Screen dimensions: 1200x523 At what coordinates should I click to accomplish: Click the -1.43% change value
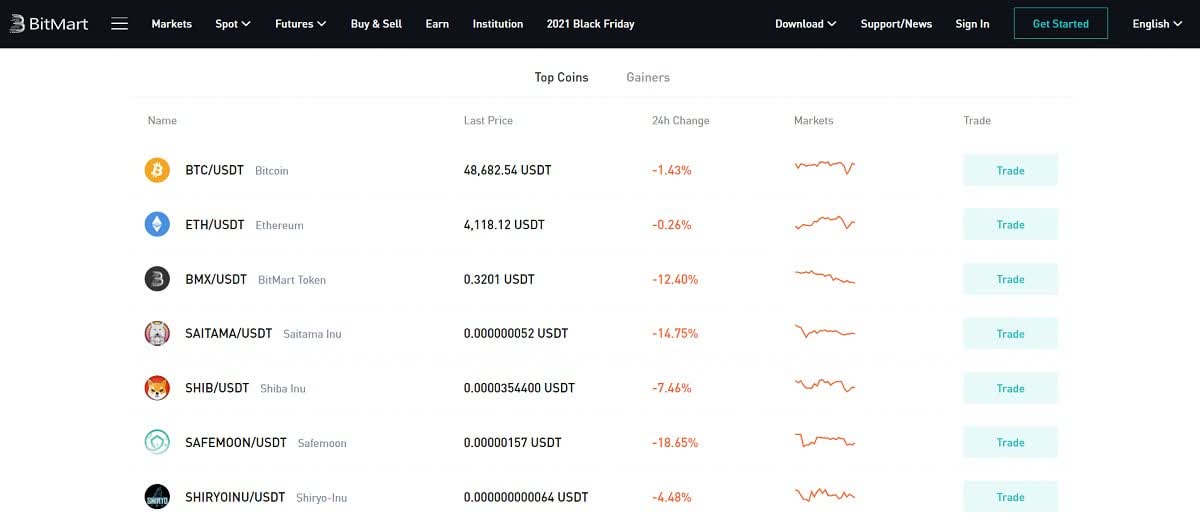[672, 170]
